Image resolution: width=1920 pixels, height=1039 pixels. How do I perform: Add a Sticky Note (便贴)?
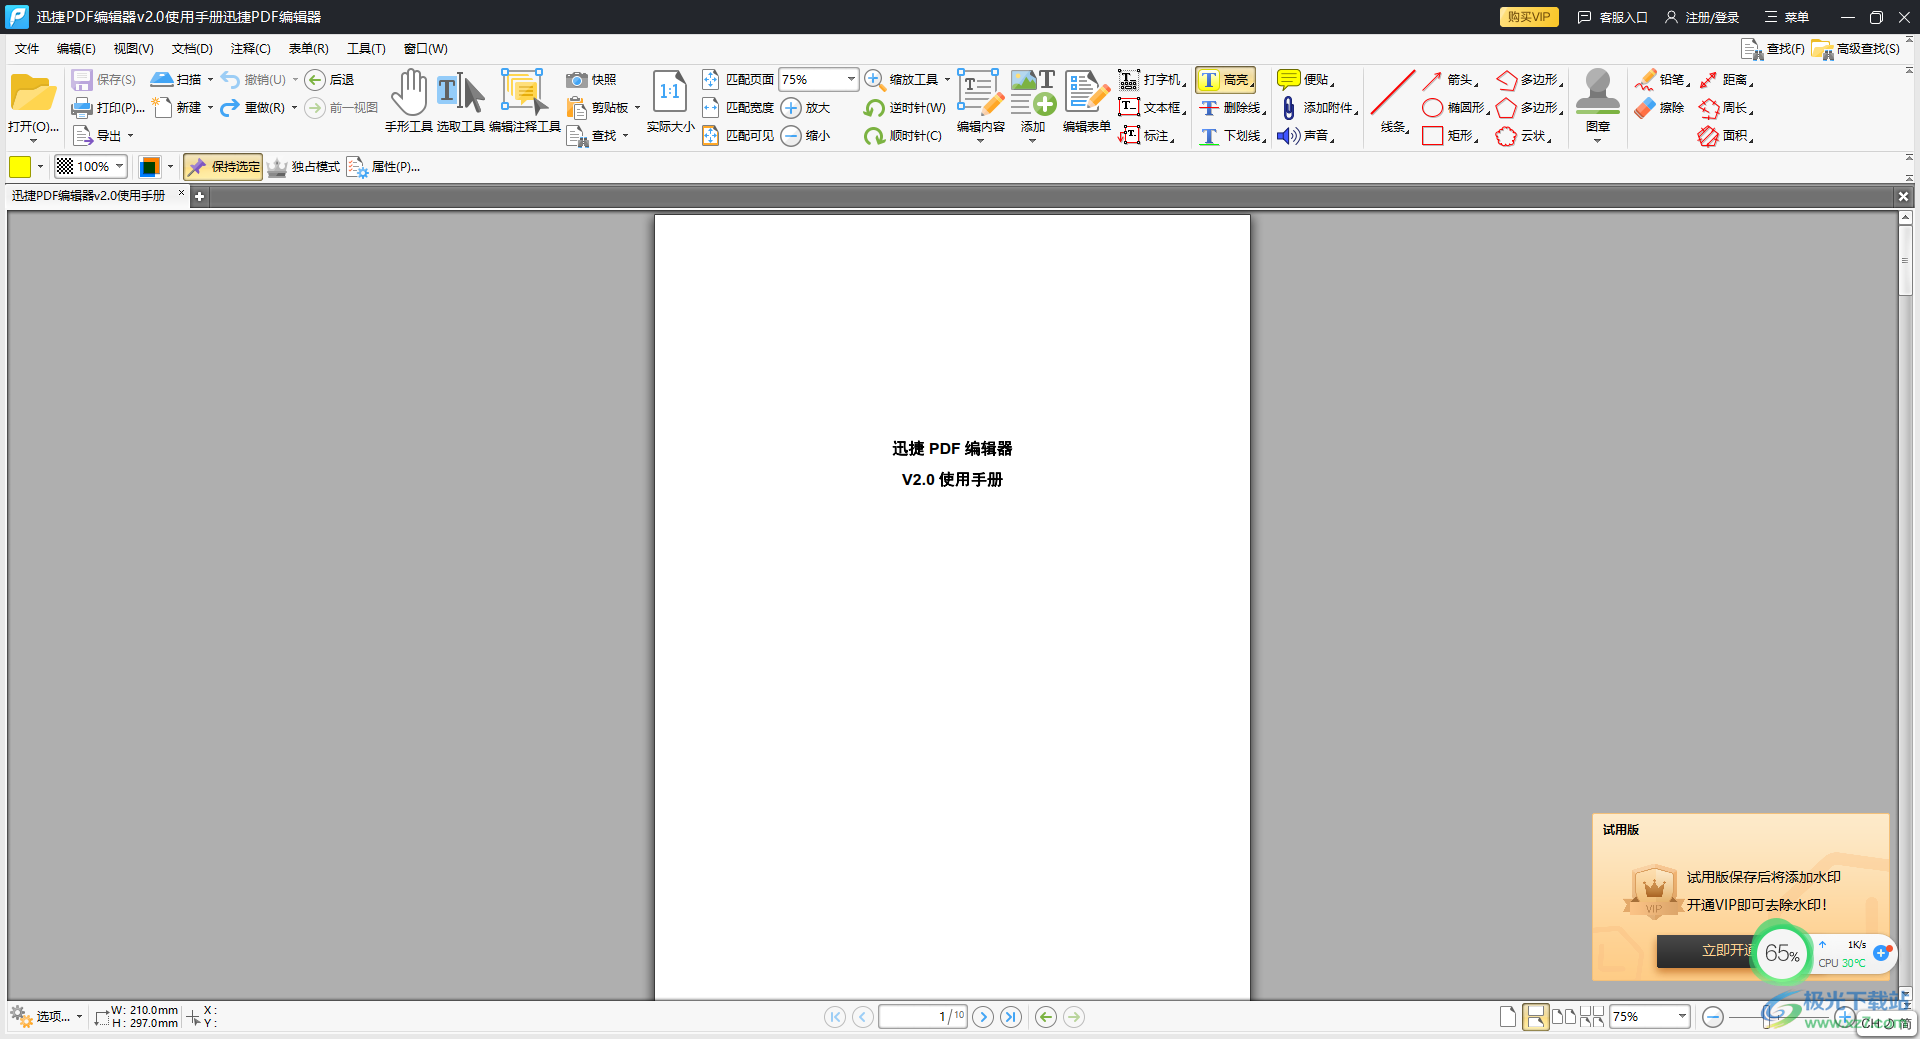[1306, 80]
